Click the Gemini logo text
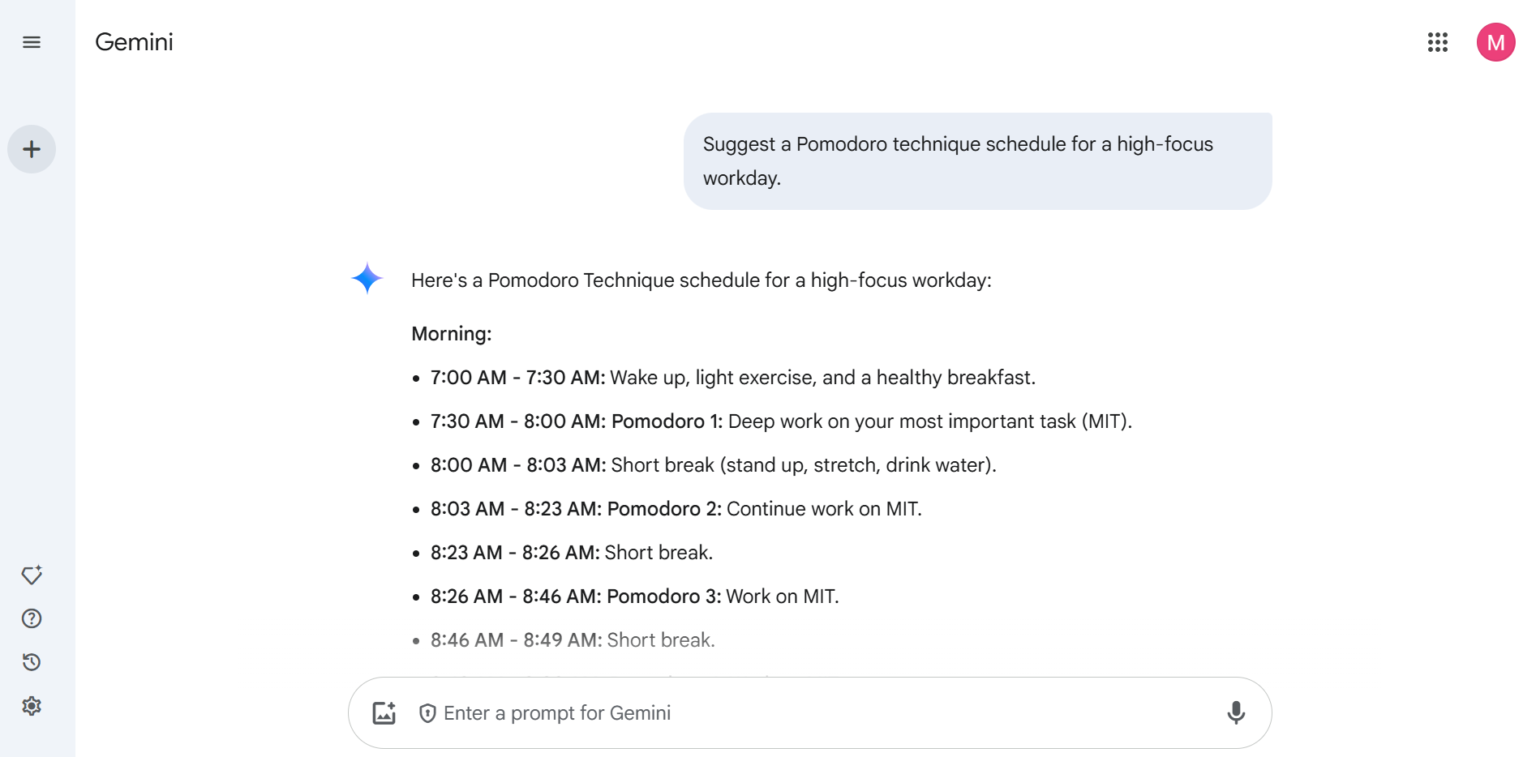Image resolution: width=1536 pixels, height=757 pixels. click(x=134, y=42)
